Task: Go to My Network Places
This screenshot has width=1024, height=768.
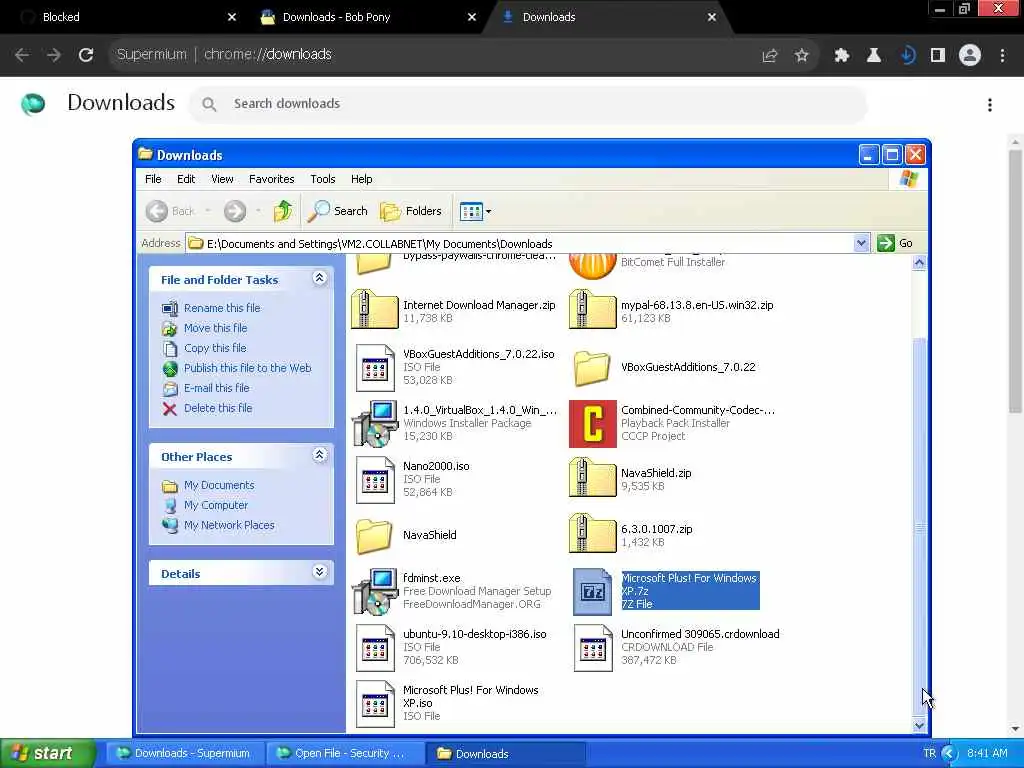Action: (229, 525)
